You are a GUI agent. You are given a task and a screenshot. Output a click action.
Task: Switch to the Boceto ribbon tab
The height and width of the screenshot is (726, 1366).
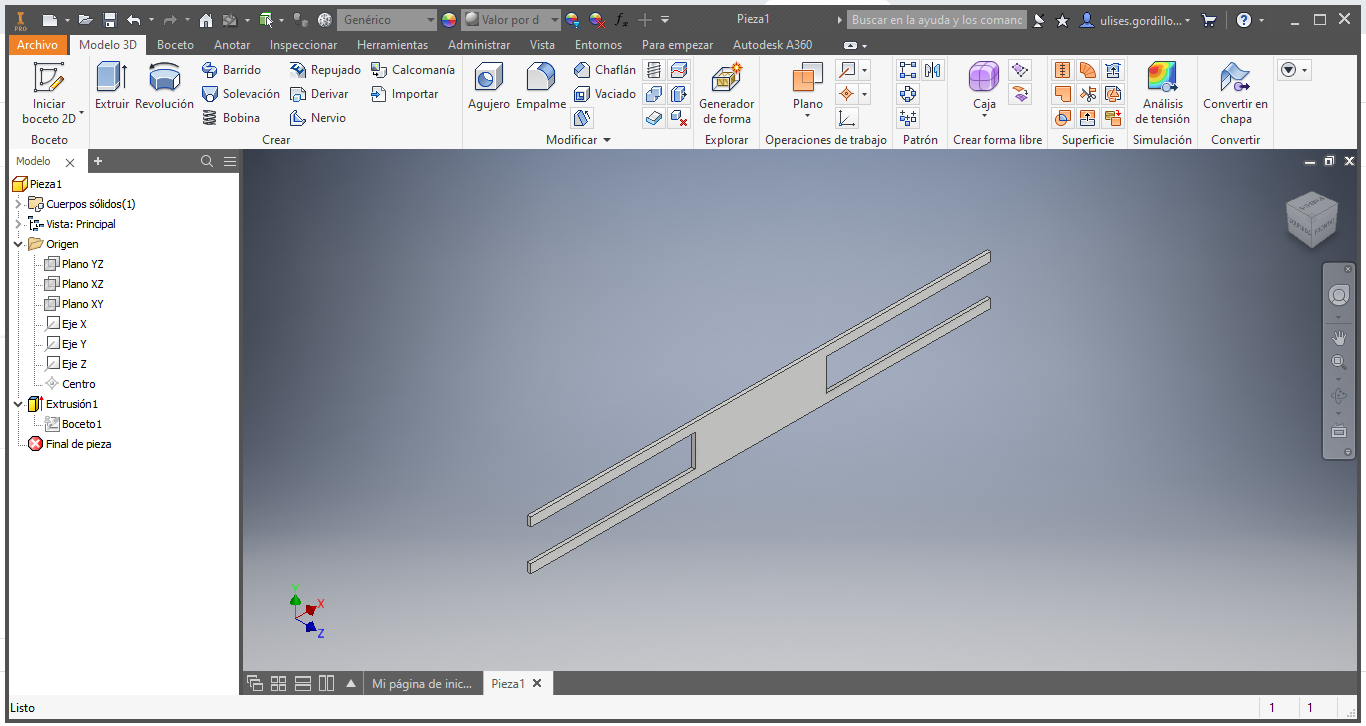[176, 45]
